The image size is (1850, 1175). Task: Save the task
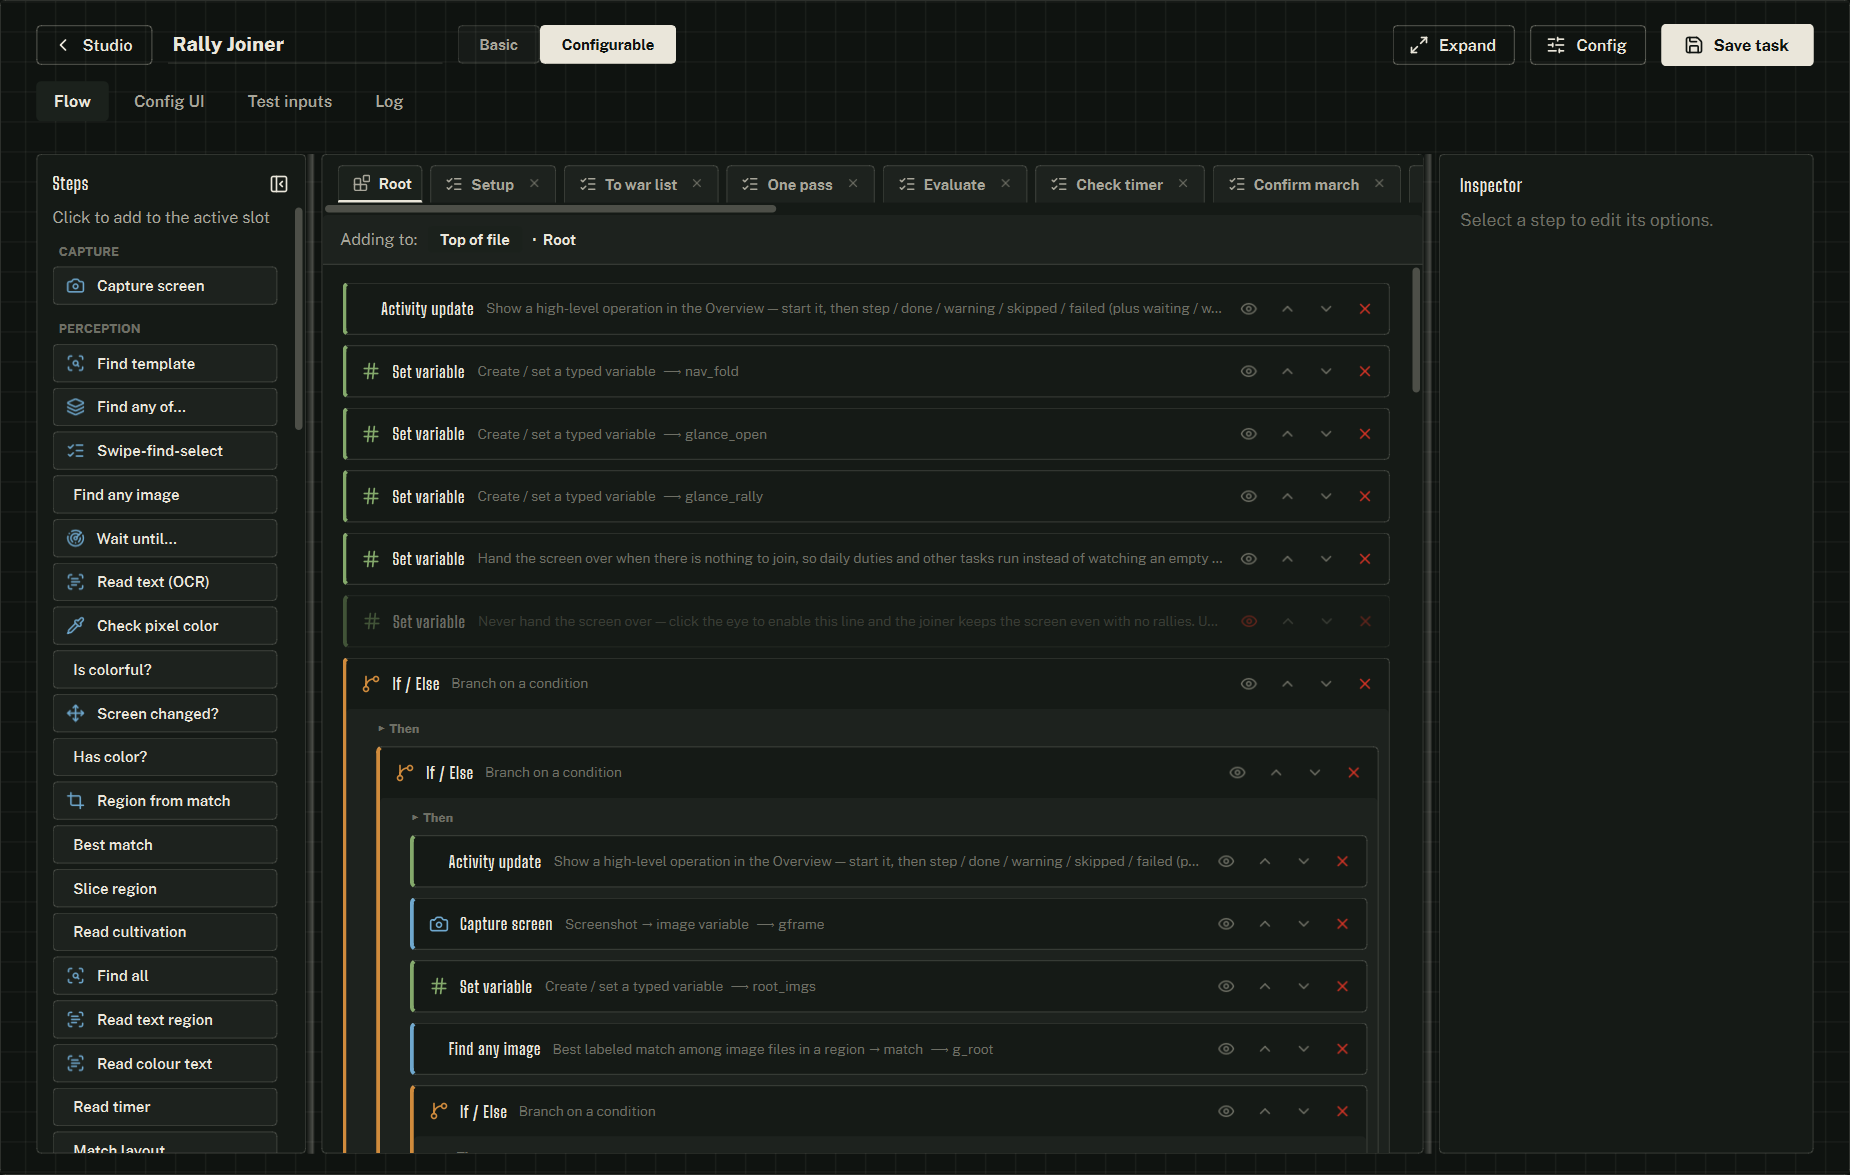(1737, 45)
